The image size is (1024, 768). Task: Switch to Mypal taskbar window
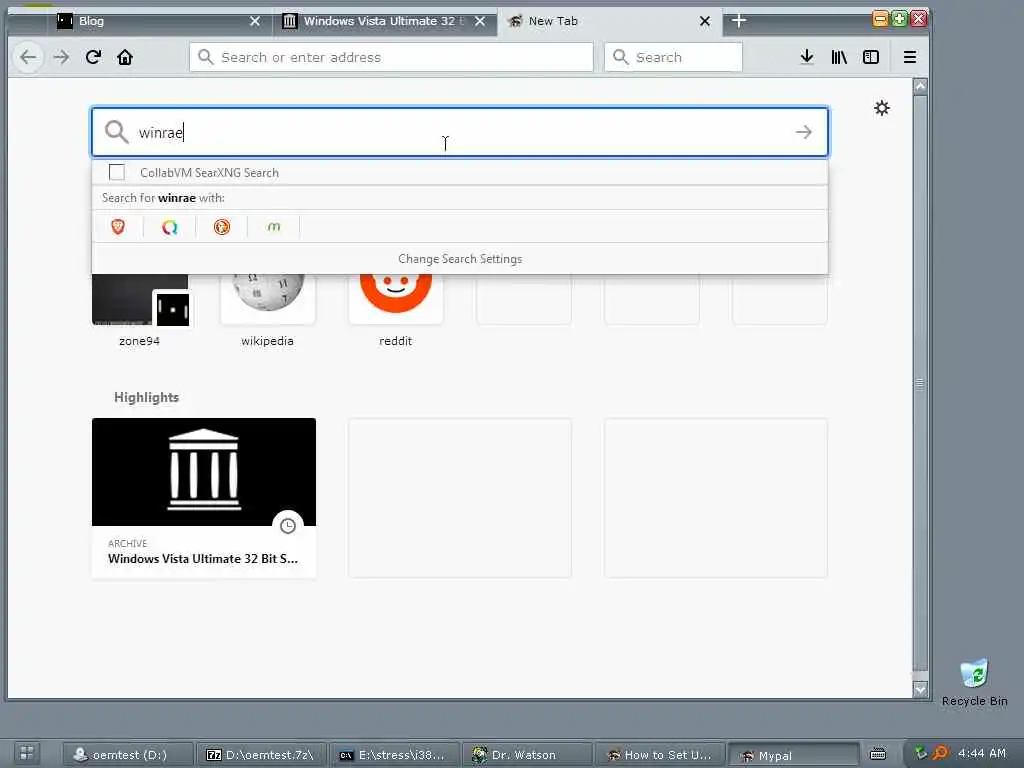[794, 755]
